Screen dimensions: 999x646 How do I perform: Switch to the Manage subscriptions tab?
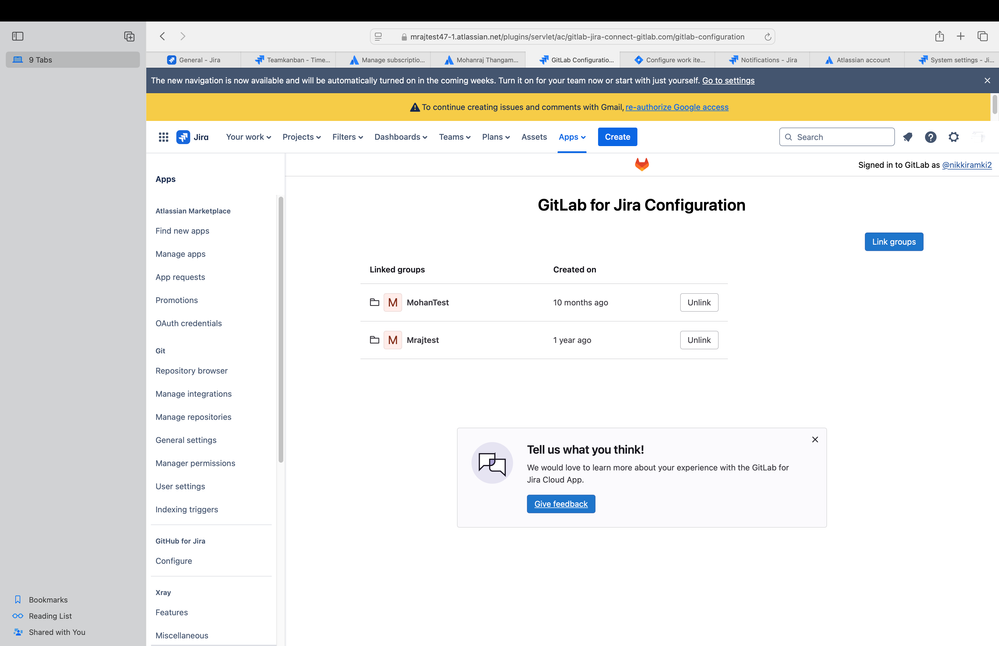383,60
